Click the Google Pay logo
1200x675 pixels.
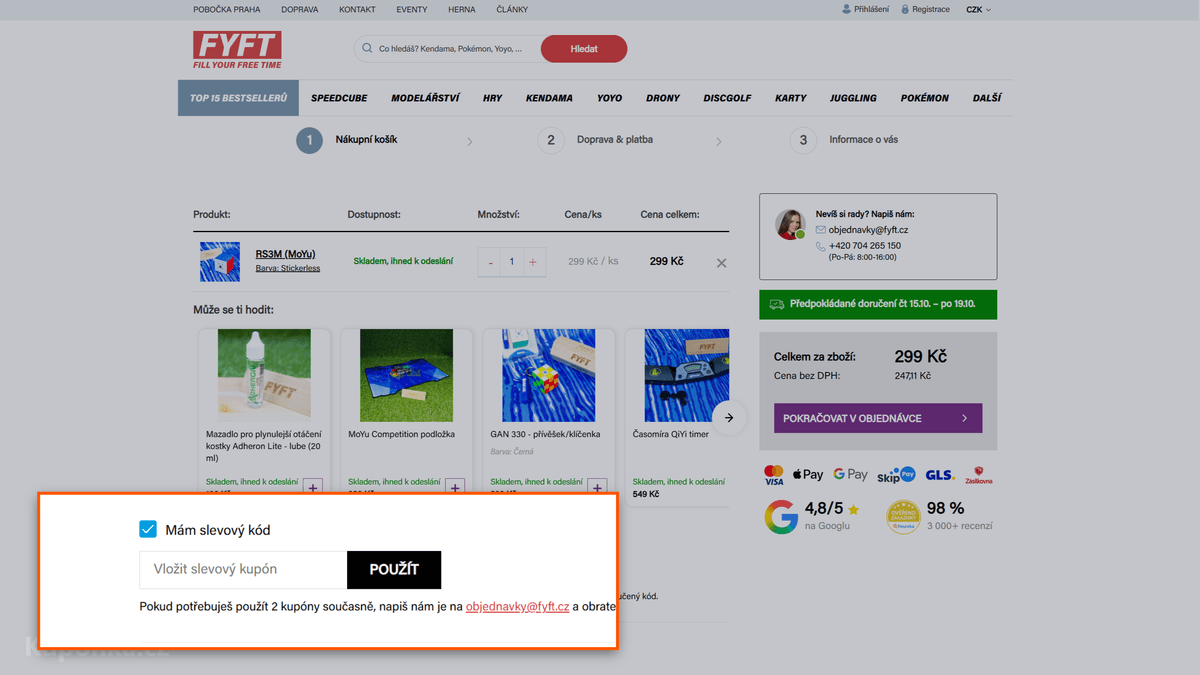pyautogui.click(x=851, y=475)
